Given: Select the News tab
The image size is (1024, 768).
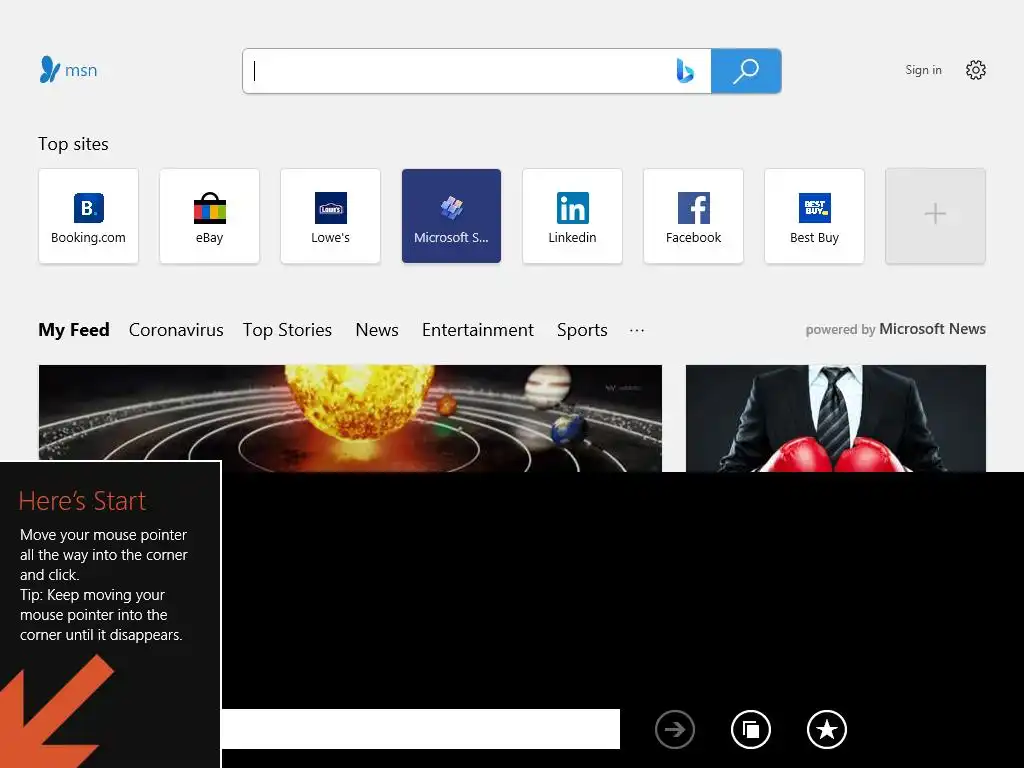Looking at the screenshot, I should [x=377, y=330].
